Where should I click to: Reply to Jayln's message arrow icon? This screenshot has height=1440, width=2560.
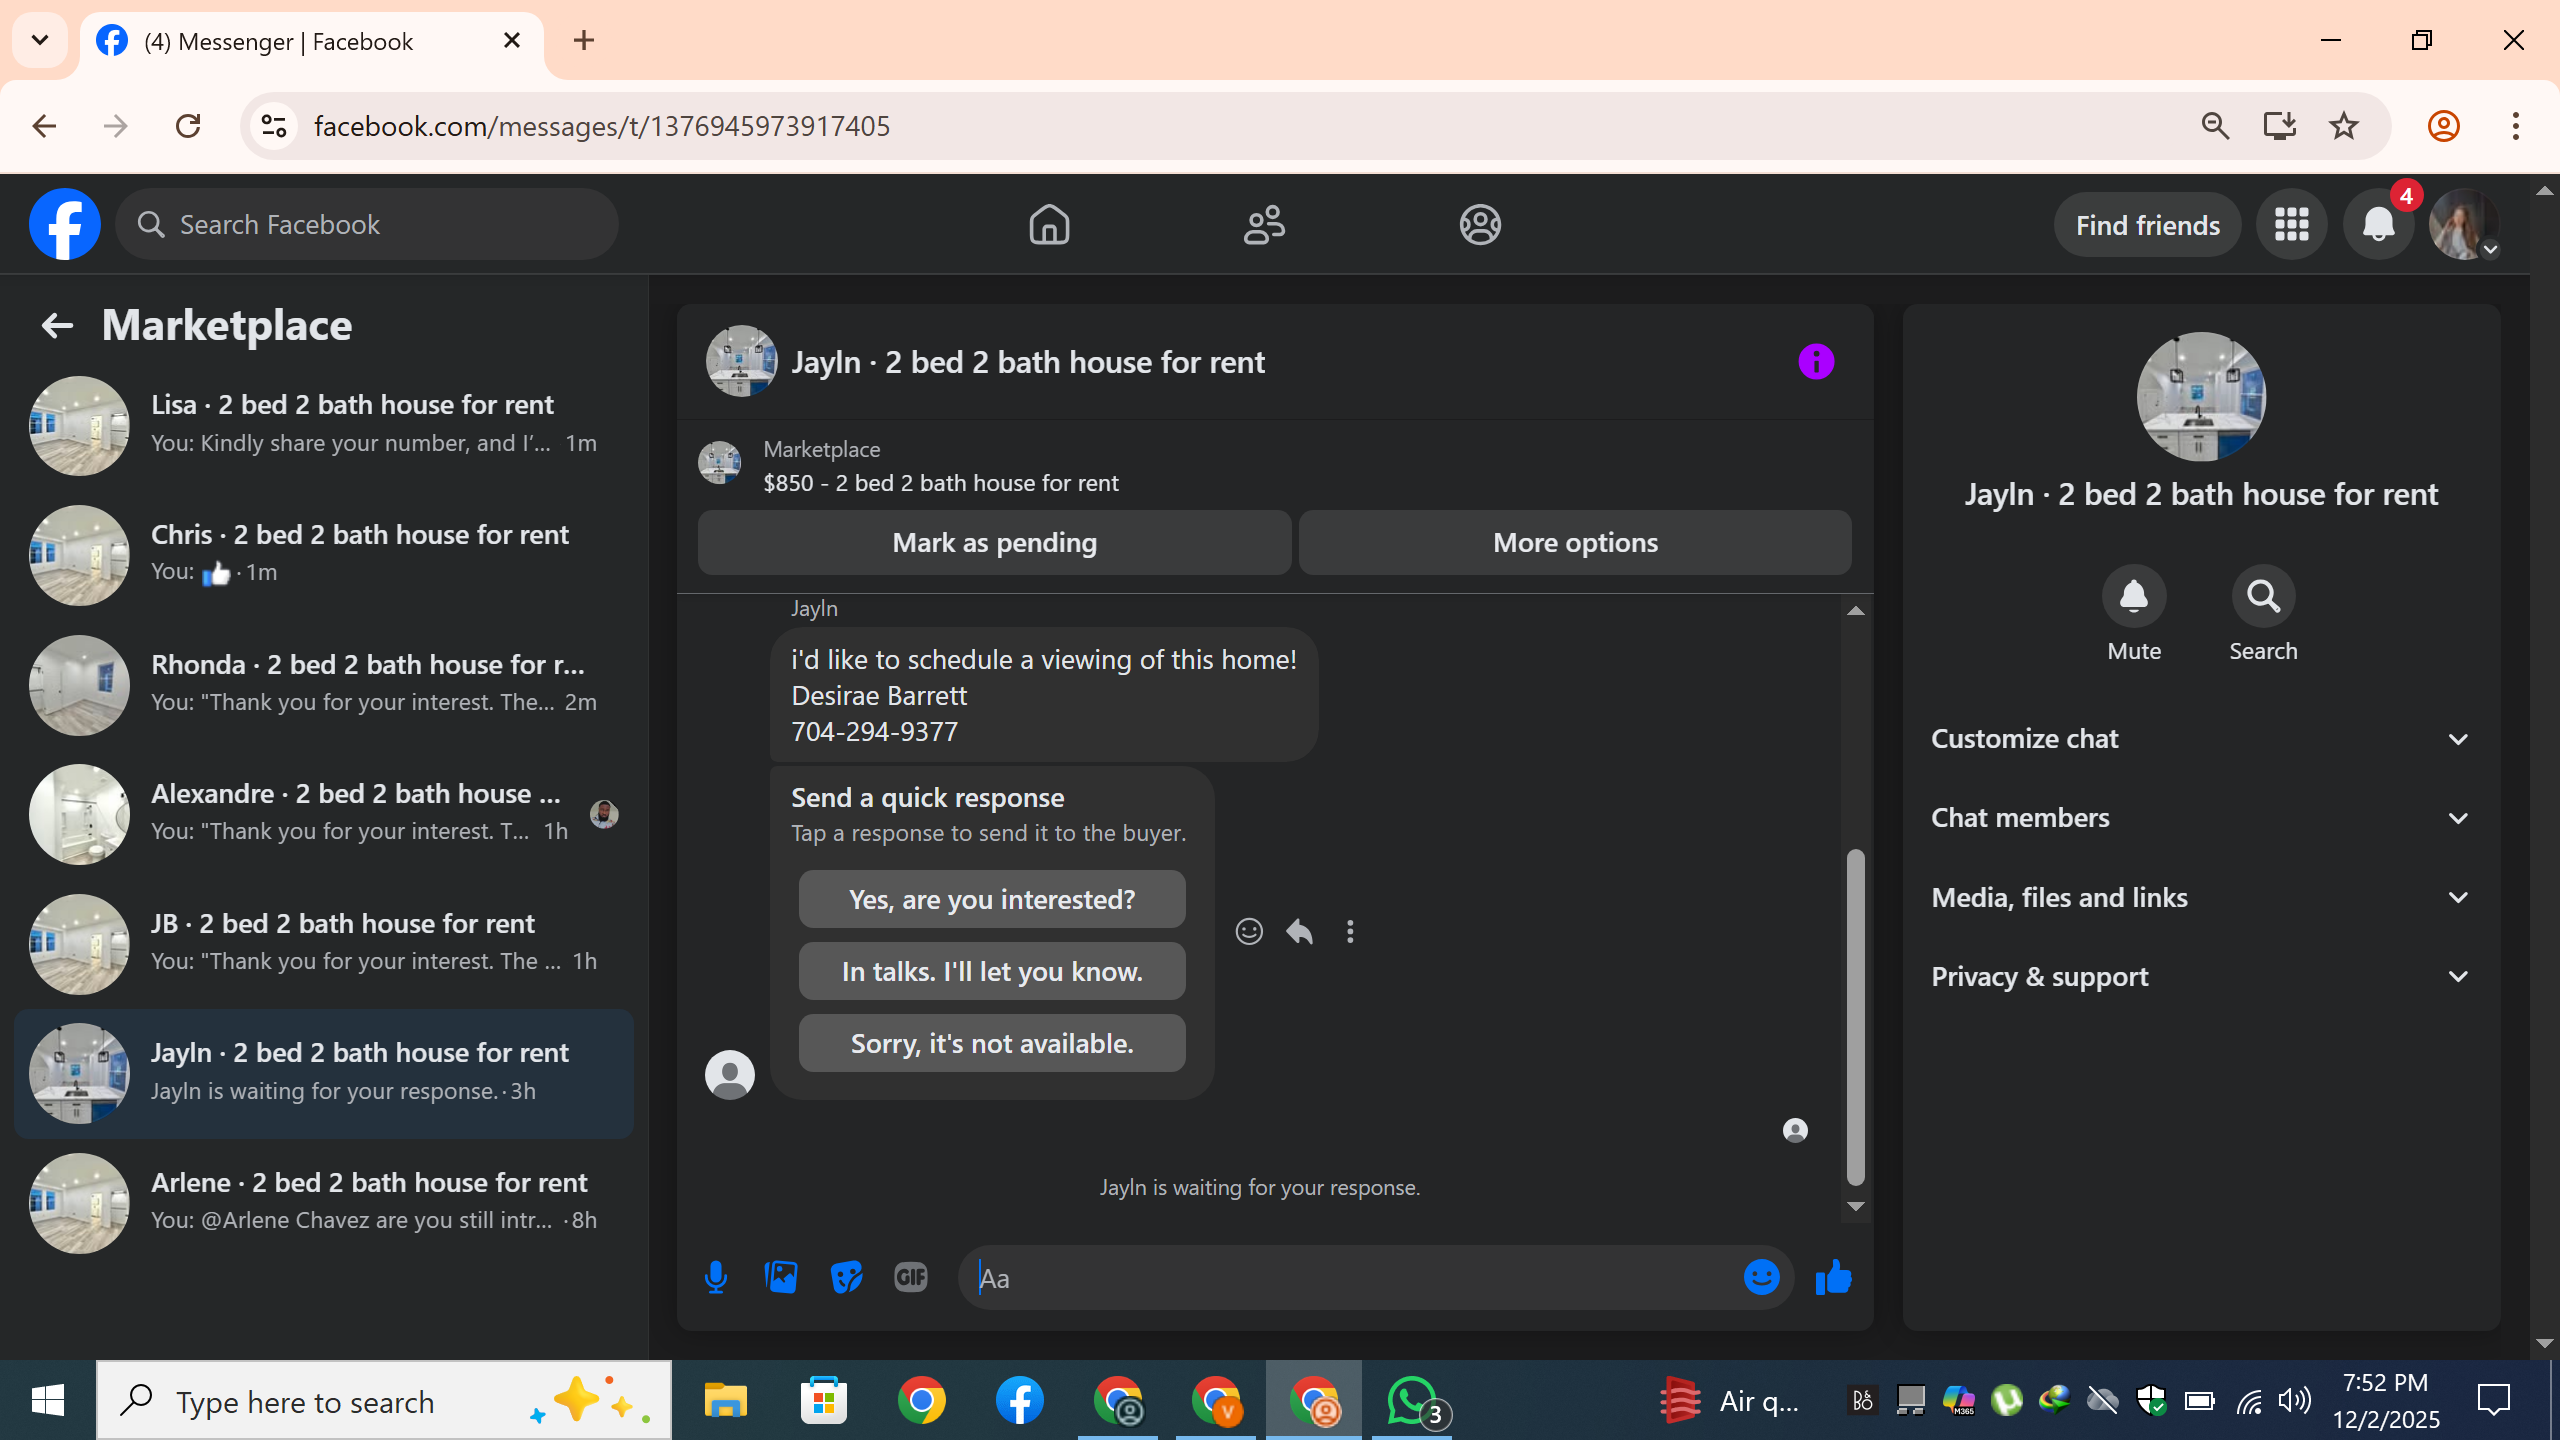[x=1299, y=931]
